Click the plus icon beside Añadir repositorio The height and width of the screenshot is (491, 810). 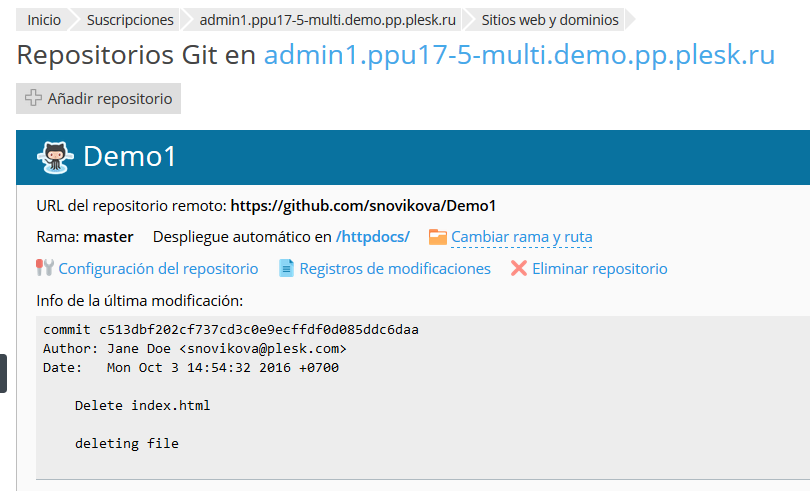coord(33,99)
